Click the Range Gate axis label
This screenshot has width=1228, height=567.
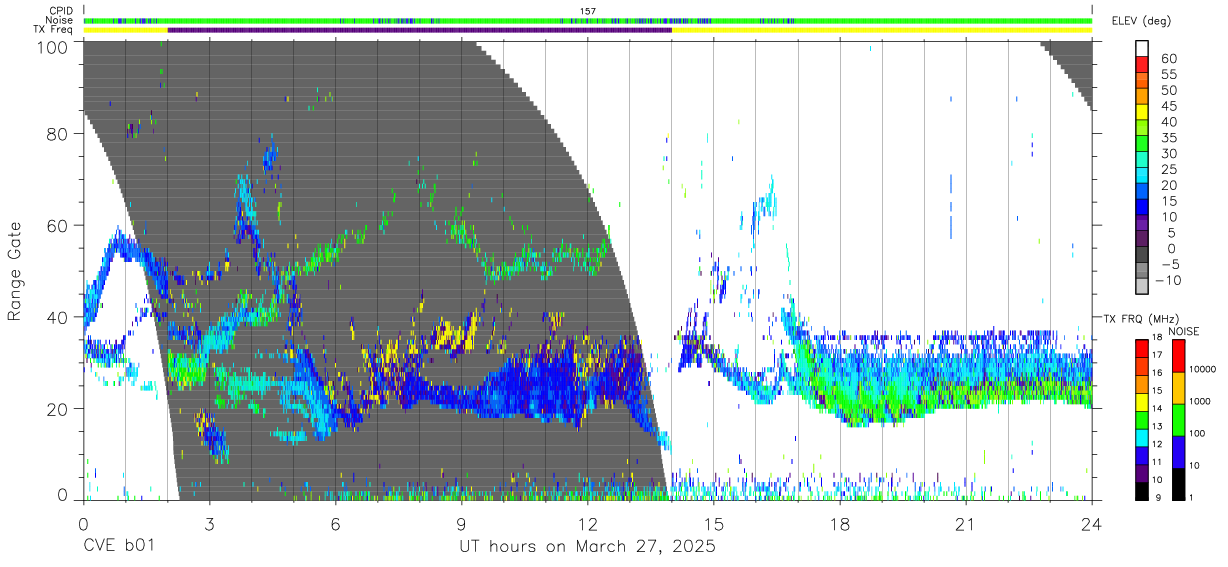(x=15, y=271)
